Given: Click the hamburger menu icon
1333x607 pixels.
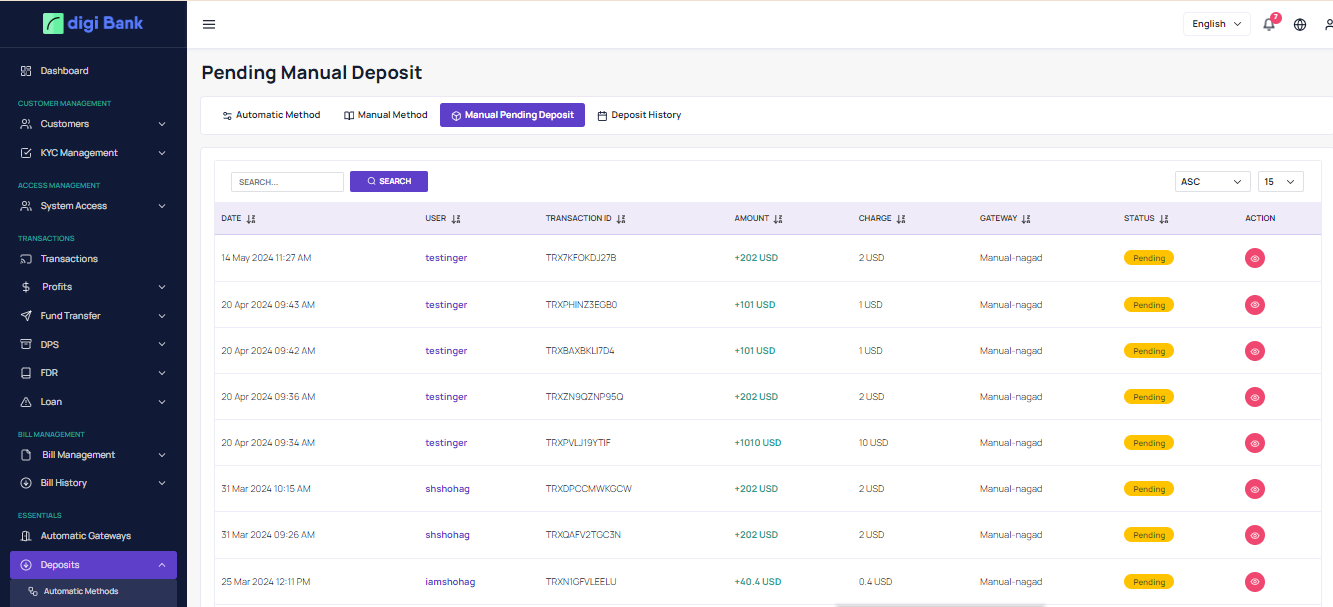Looking at the screenshot, I should (x=209, y=24).
